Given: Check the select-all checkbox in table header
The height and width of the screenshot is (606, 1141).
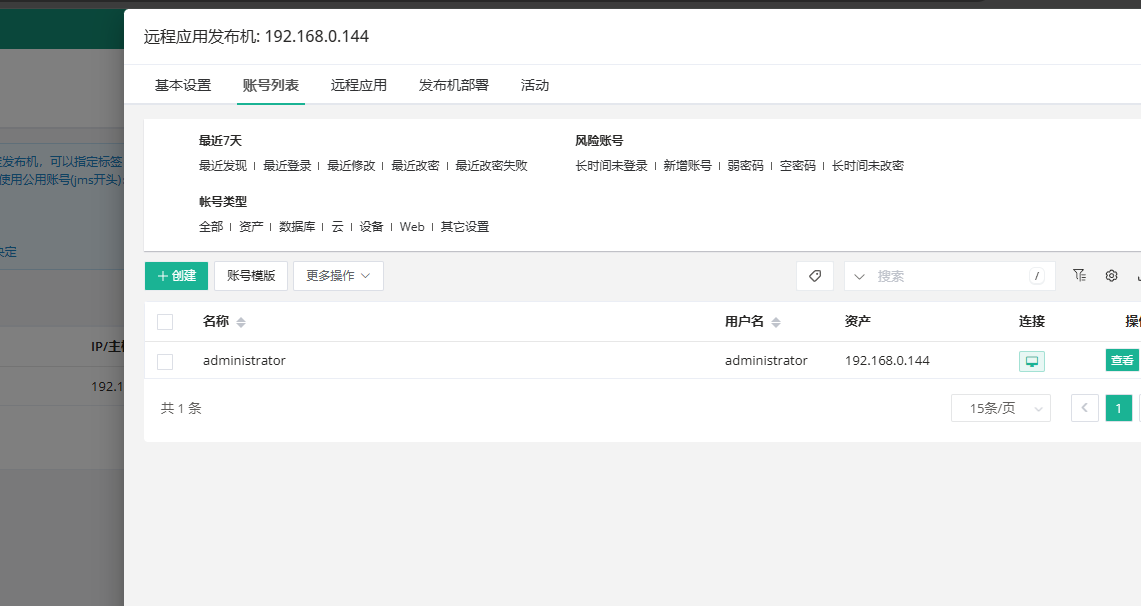Looking at the screenshot, I should pos(165,321).
